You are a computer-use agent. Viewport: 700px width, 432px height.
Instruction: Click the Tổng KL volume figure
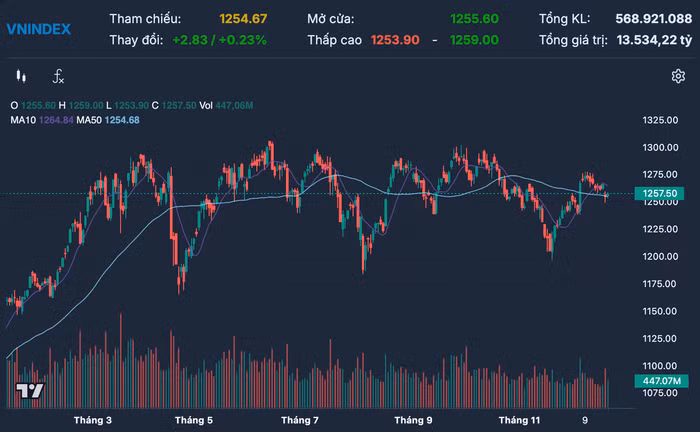click(x=651, y=19)
